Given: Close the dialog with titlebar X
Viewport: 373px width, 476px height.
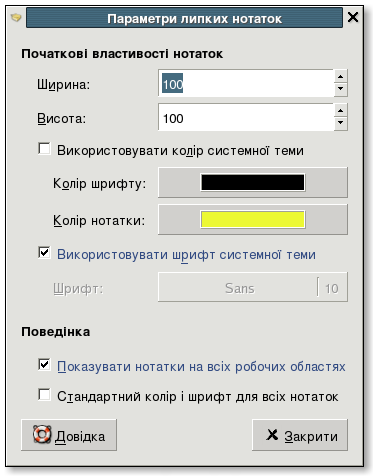Looking at the screenshot, I should pyautogui.click(x=353, y=17).
